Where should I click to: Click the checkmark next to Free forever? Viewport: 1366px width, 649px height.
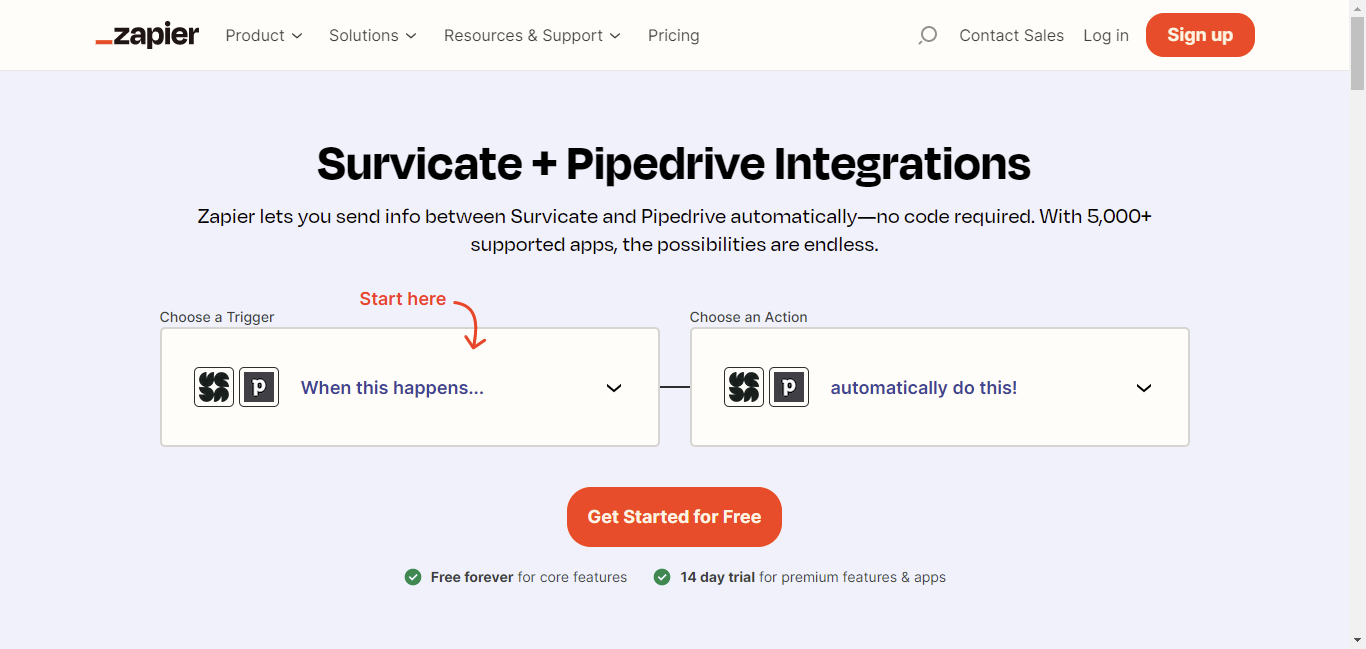pos(413,577)
